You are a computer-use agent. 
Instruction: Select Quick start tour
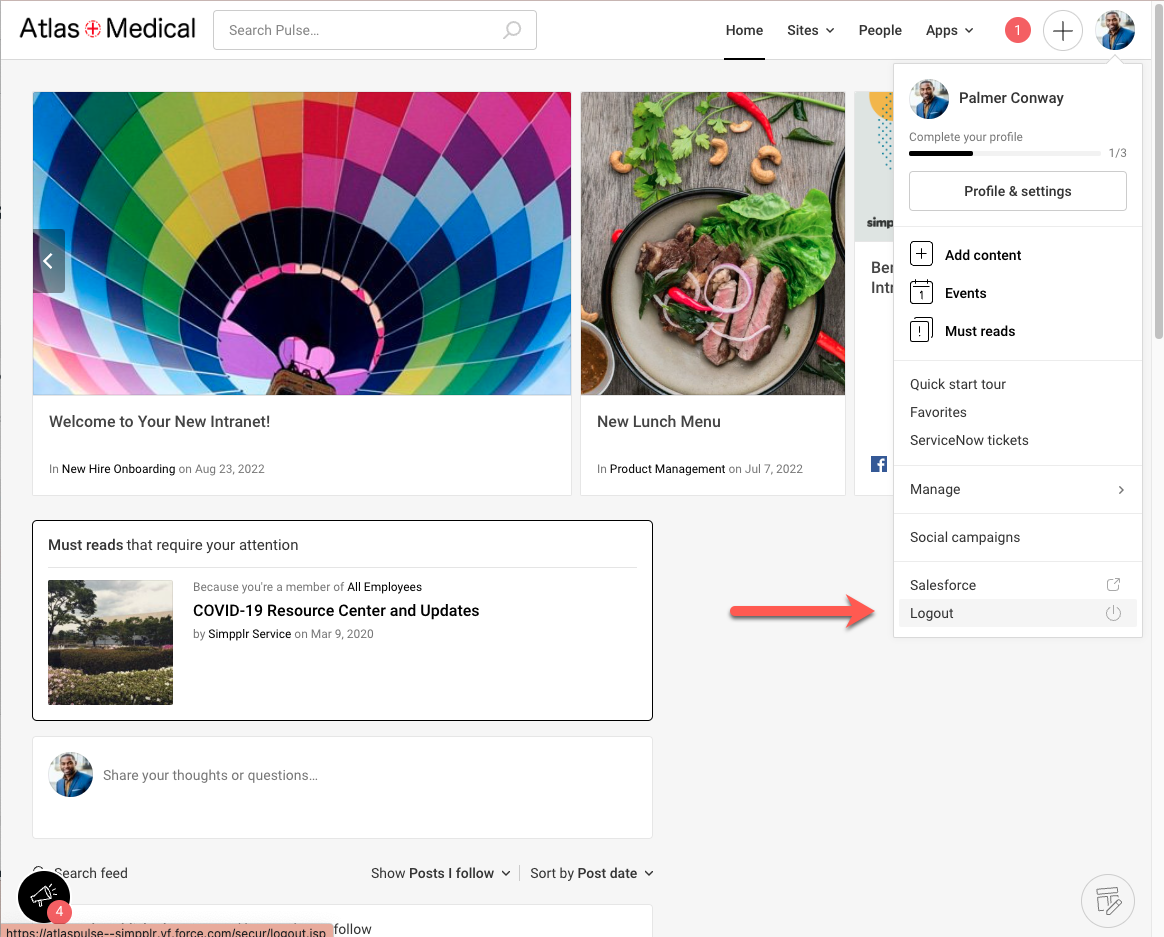click(958, 384)
